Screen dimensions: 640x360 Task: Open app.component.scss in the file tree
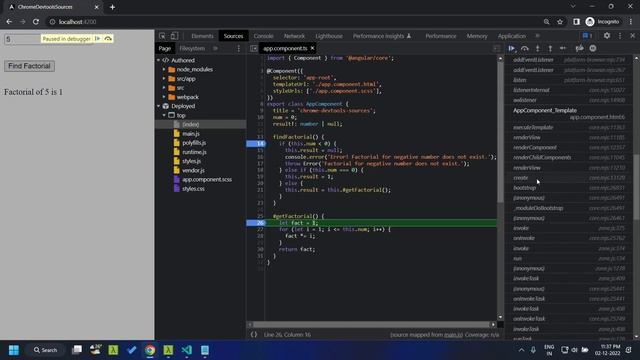pos(207,180)
